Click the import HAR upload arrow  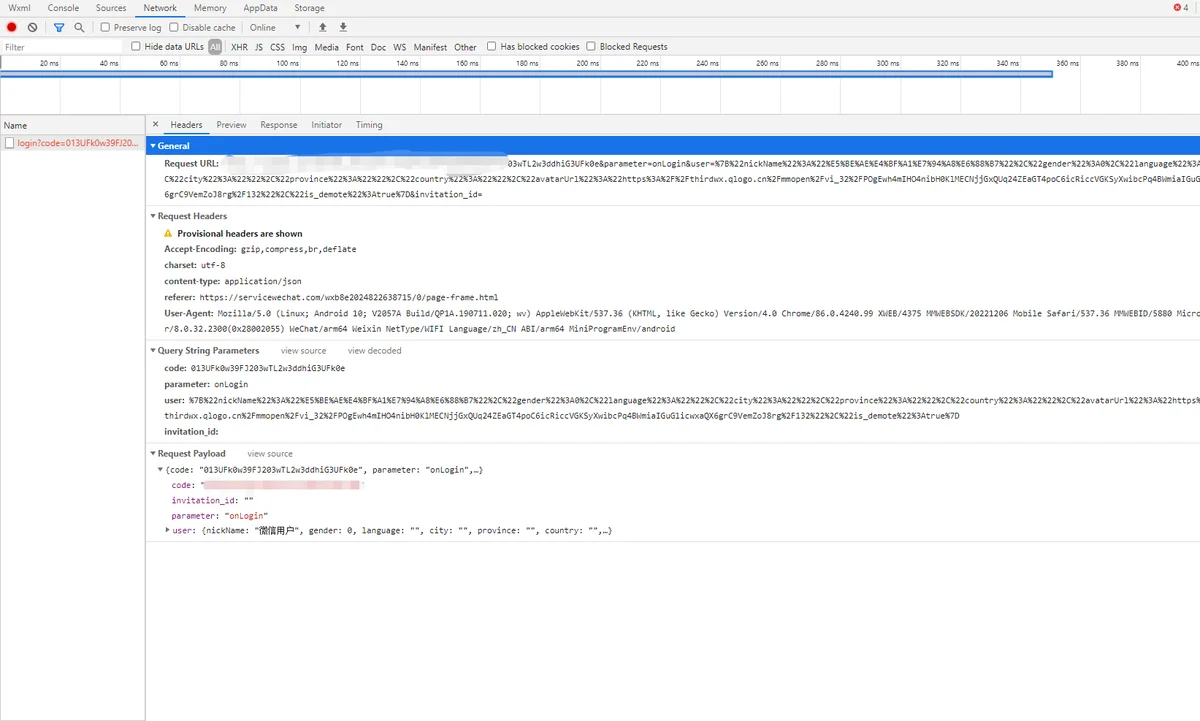tap(322, 28)
